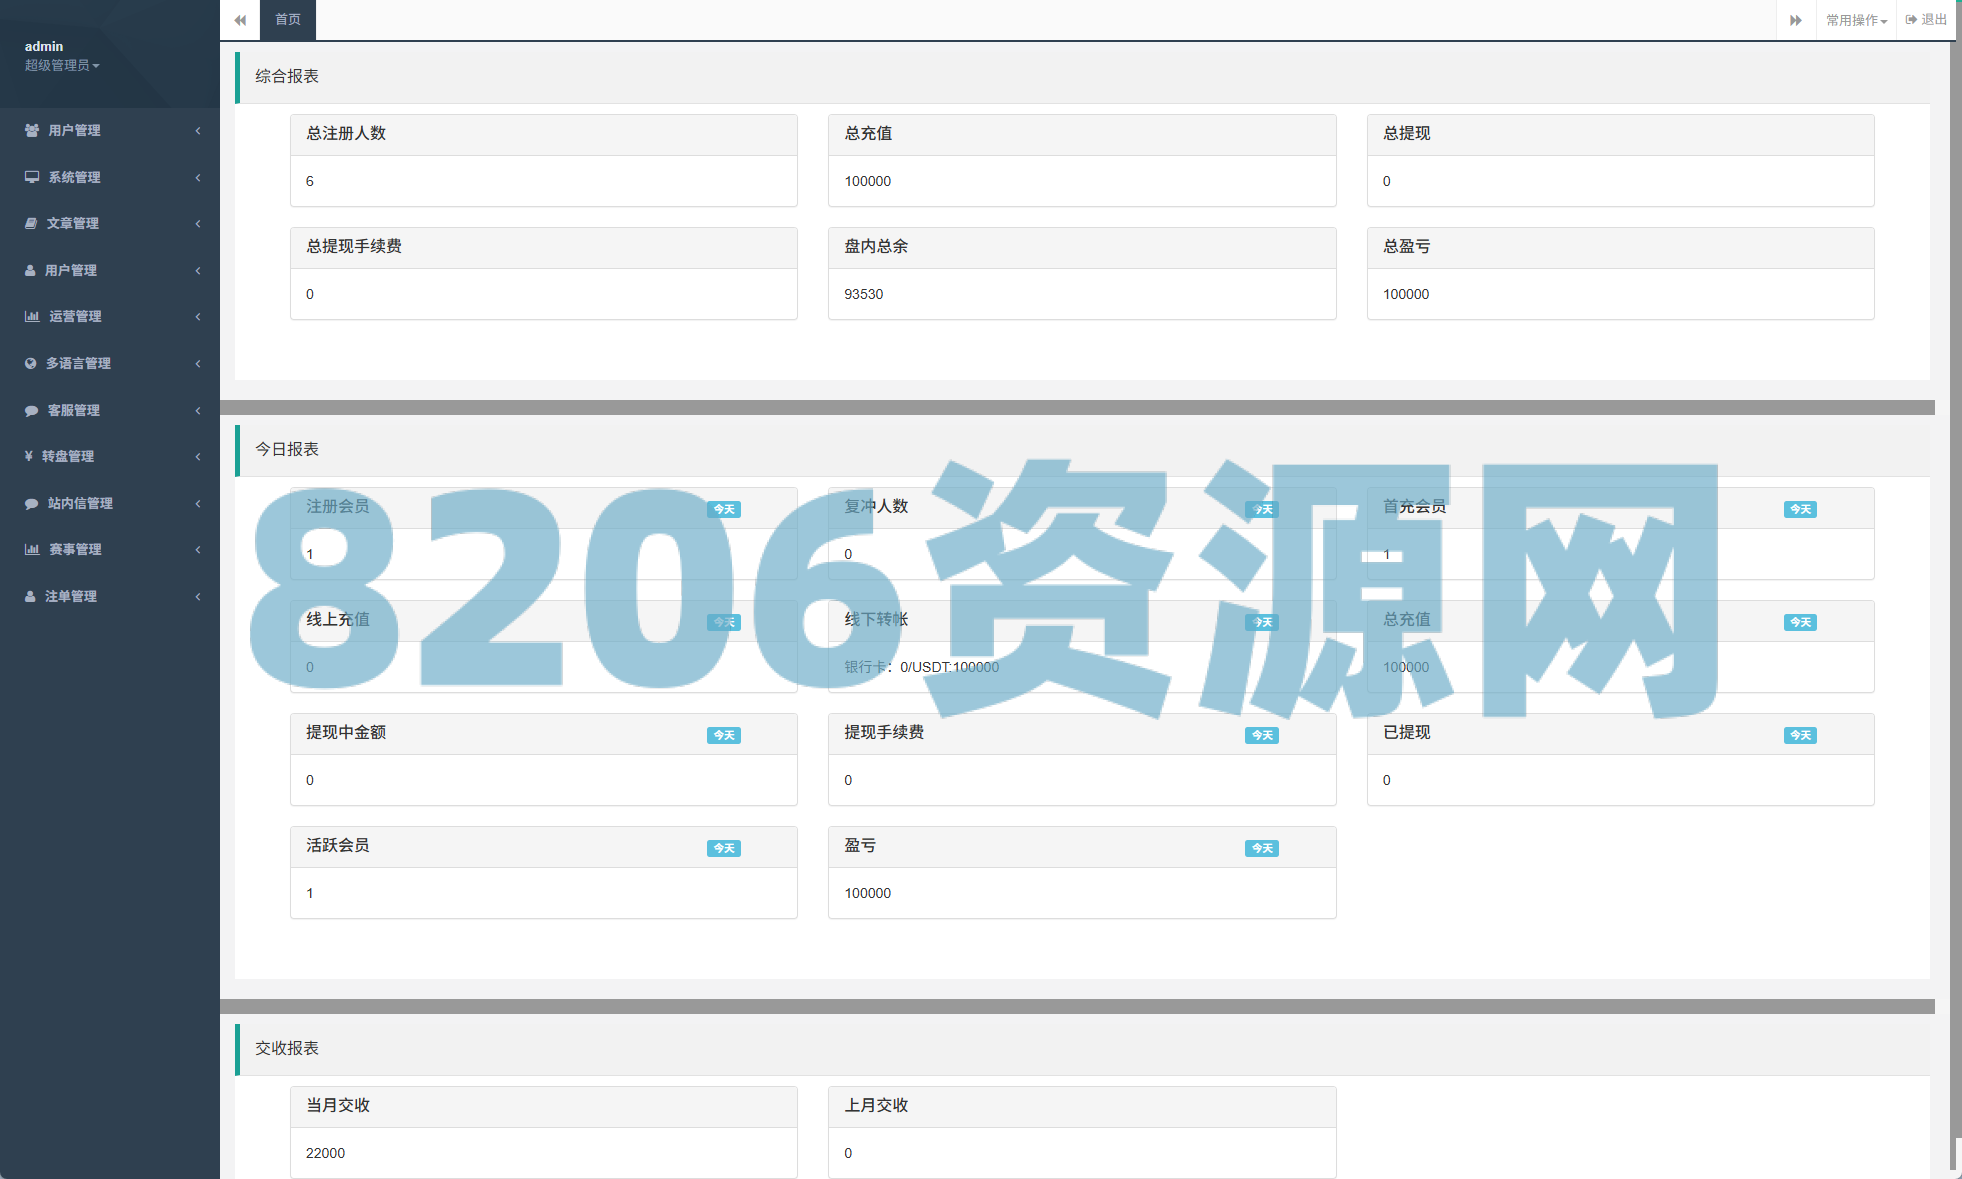Viewport: 1962px width, 1179px height.
Task: Click the value 6 under 总注册人数
Action: point(310,181)
